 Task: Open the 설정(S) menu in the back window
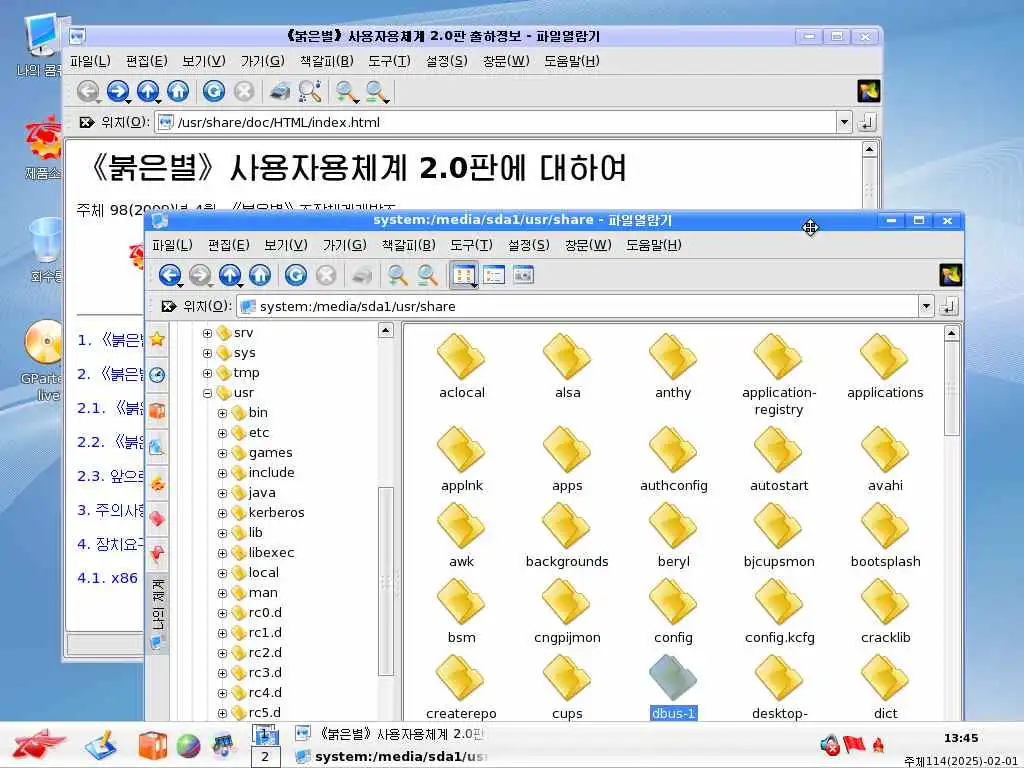point(447,61)
